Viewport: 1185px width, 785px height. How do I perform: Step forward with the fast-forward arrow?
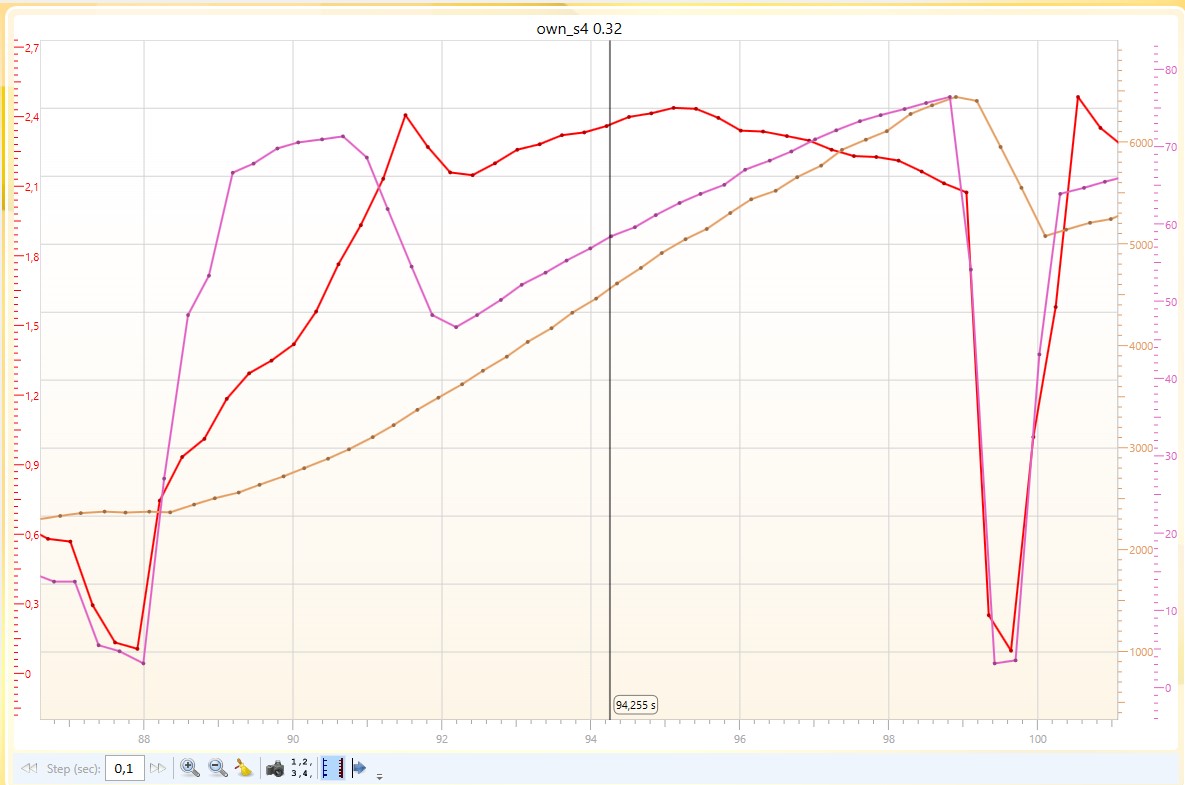[x=158, y=768]
